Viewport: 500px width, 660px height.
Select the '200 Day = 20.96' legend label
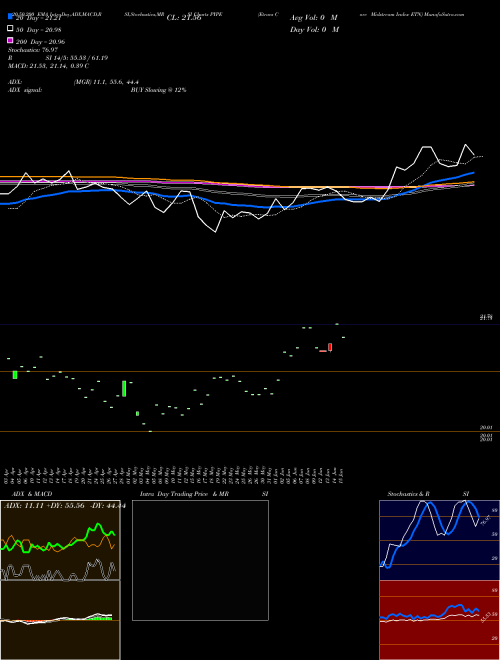click(40, 42)
